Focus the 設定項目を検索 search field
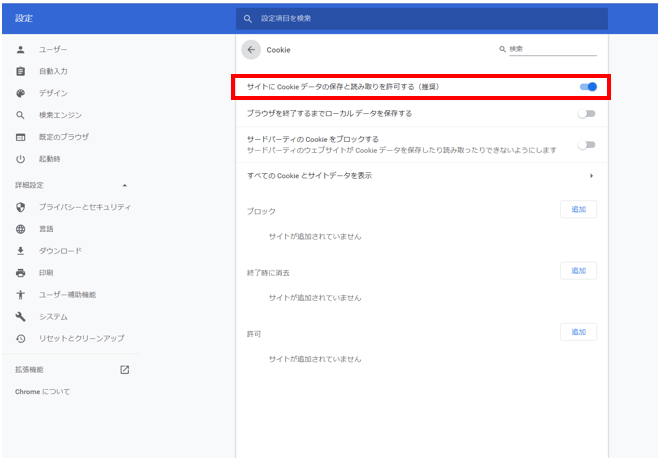662x463 pixels. pos(420,19)
